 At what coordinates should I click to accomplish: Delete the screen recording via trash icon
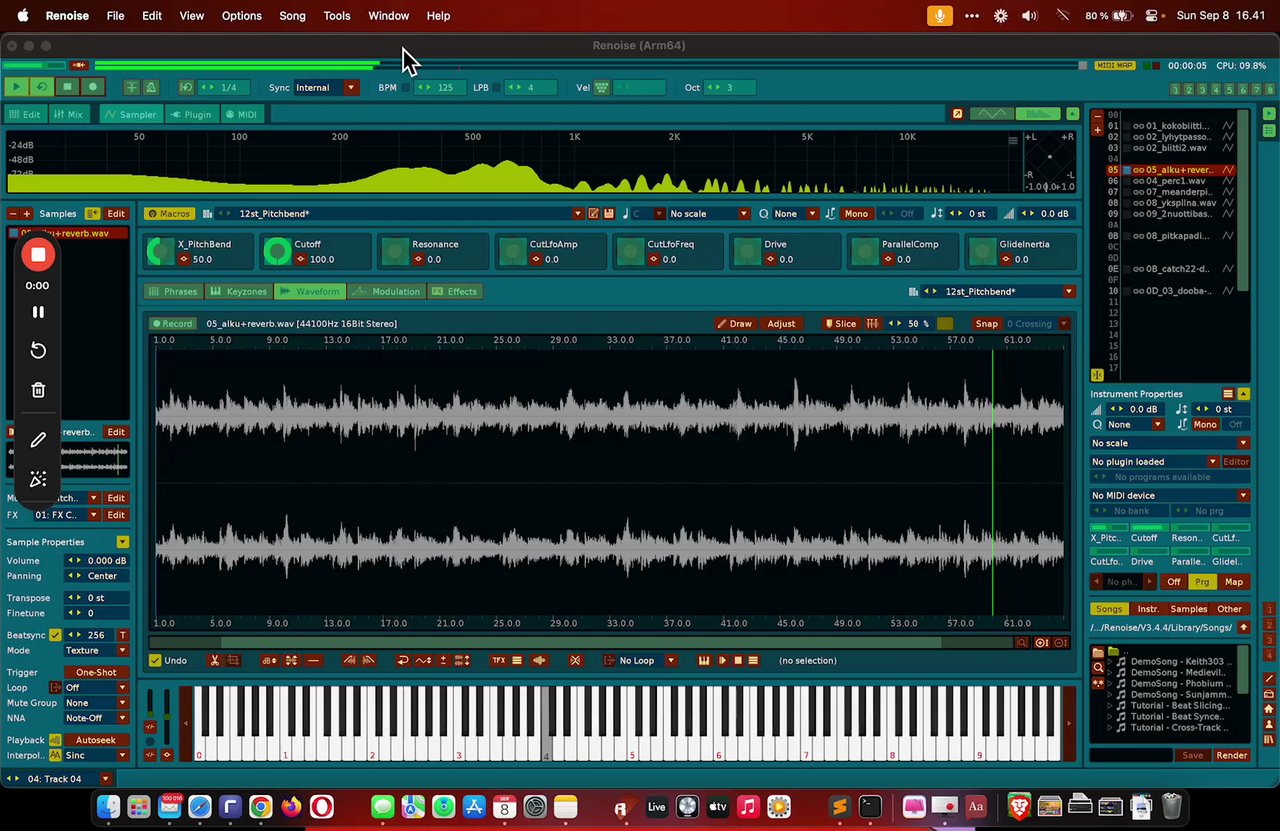tap(38, 390)
